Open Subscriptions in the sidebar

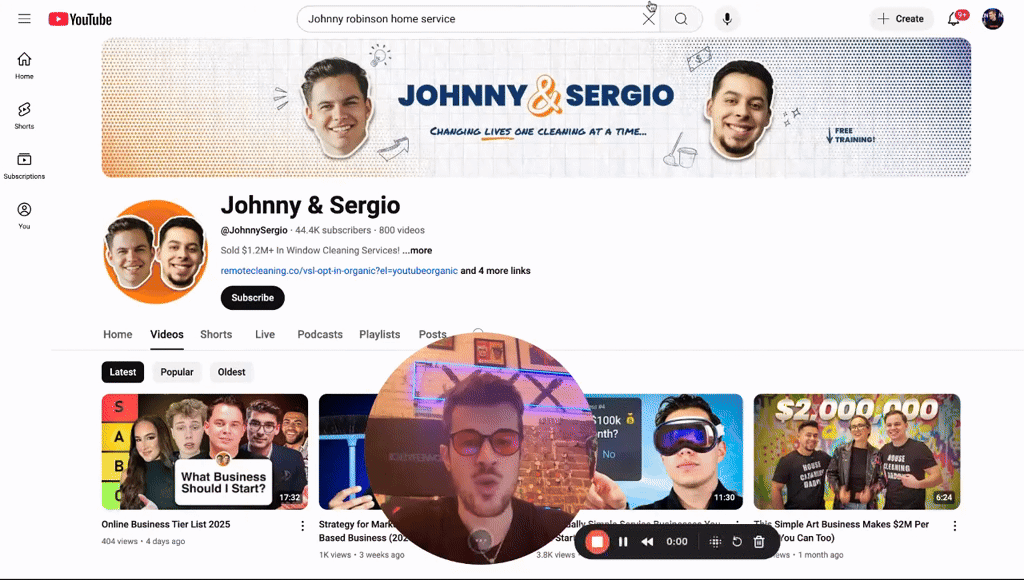(x=24, y=166)
